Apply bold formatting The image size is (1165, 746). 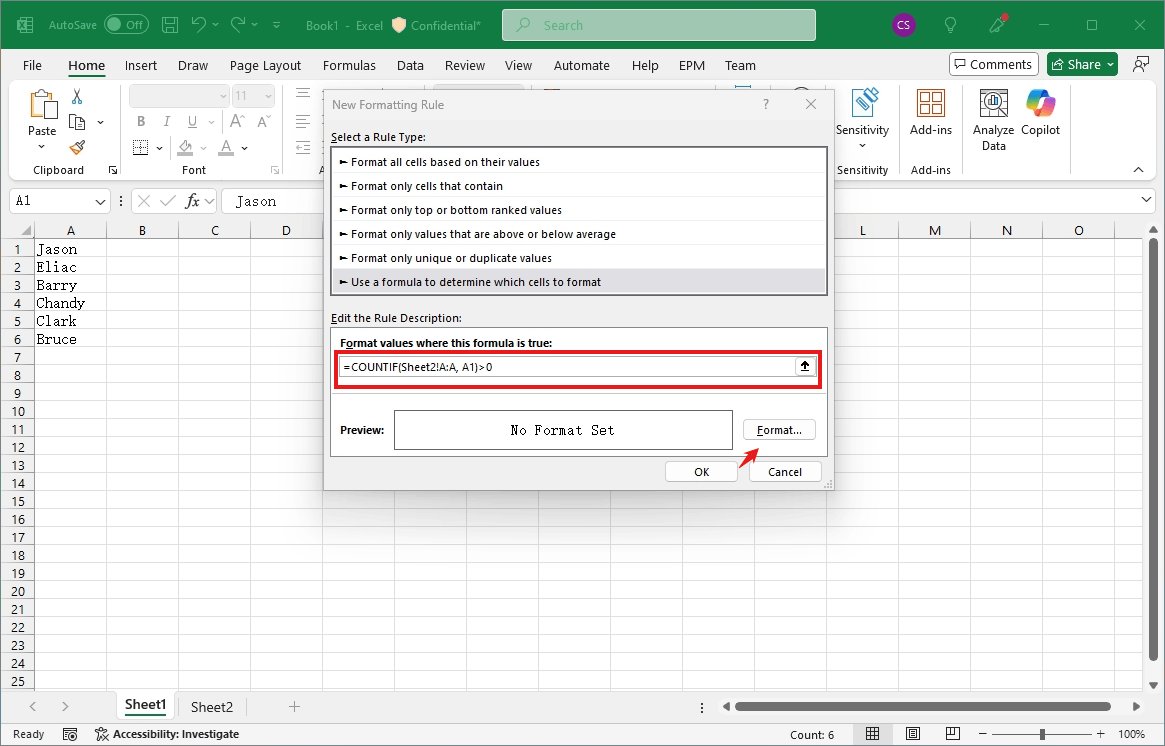point(140,121)
